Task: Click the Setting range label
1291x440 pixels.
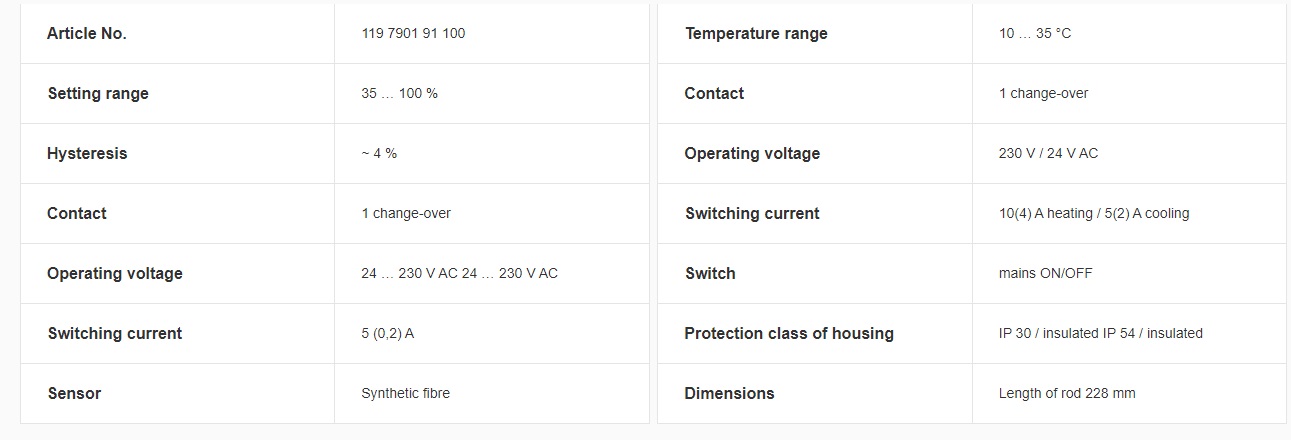Action: click(98, 93)
